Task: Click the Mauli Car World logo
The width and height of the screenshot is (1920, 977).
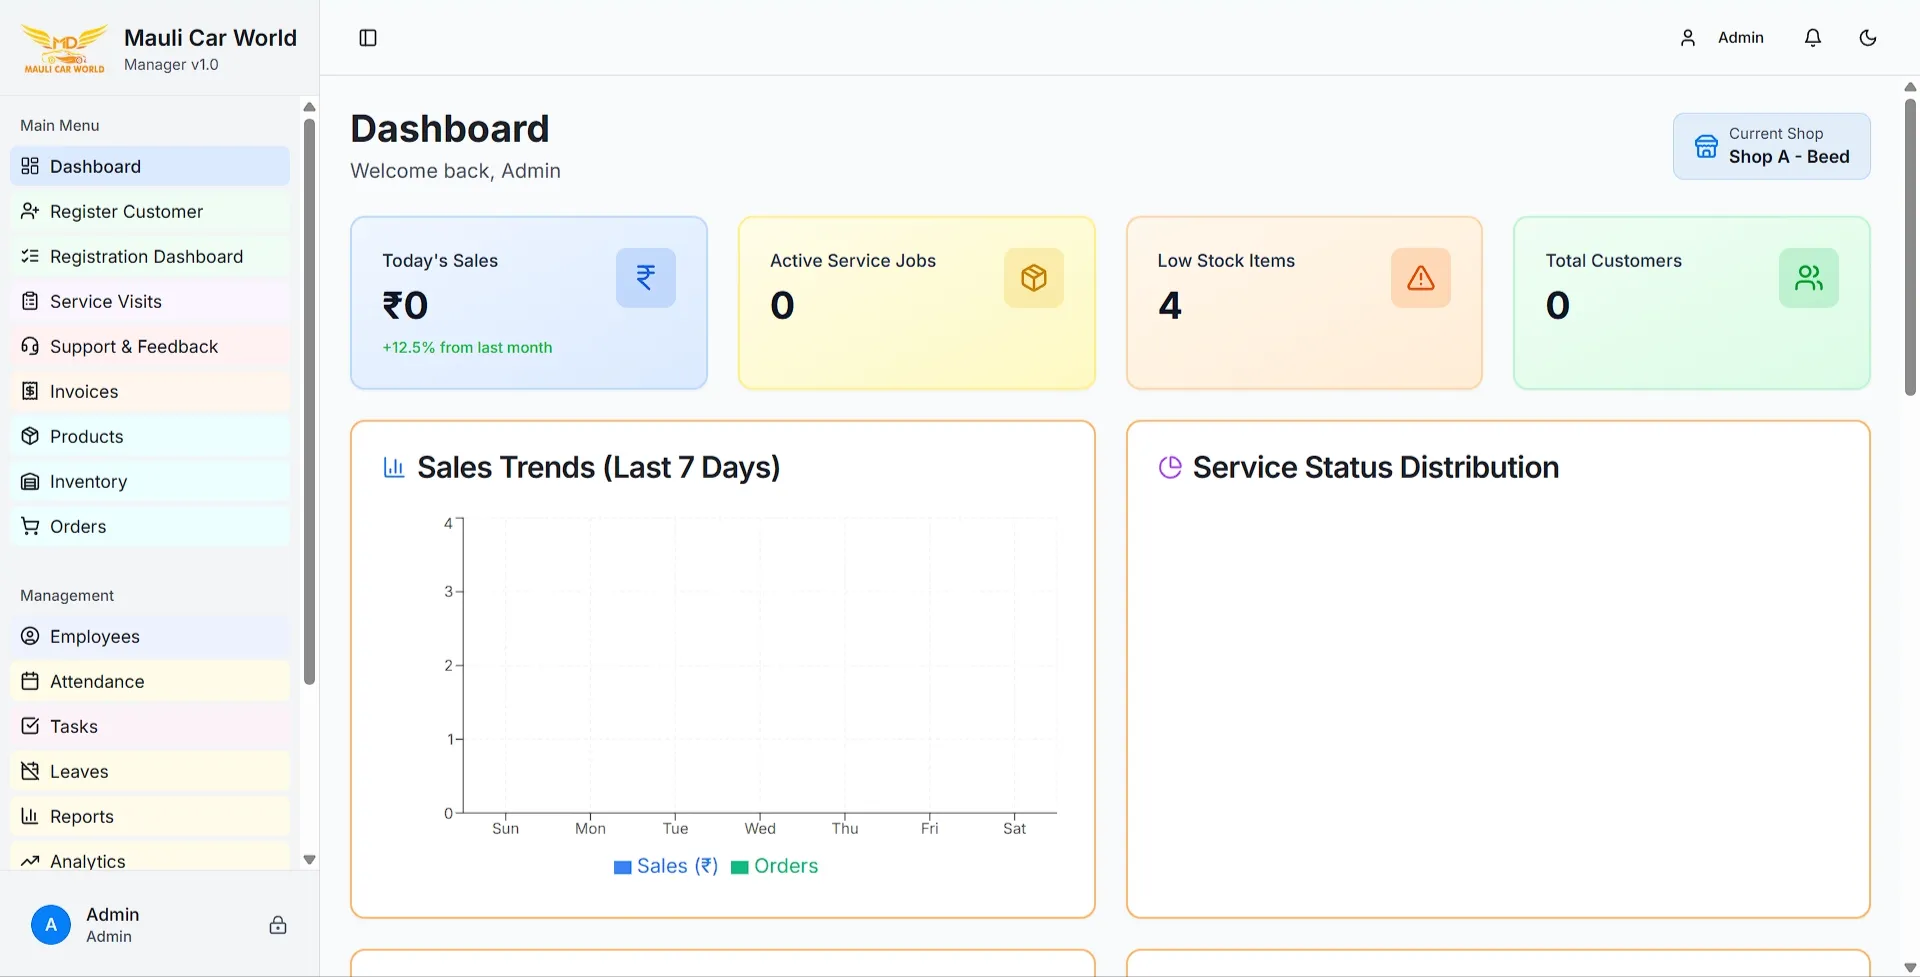Action: (63, 47)
